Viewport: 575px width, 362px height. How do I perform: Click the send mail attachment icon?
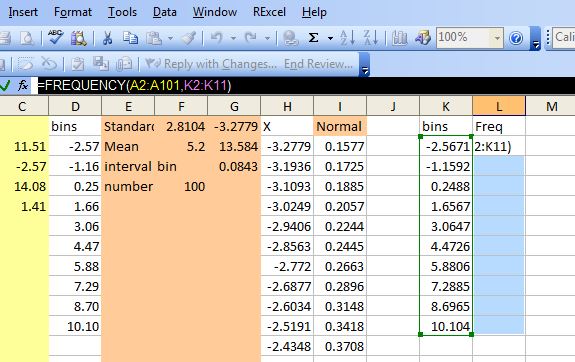(124, 64)
